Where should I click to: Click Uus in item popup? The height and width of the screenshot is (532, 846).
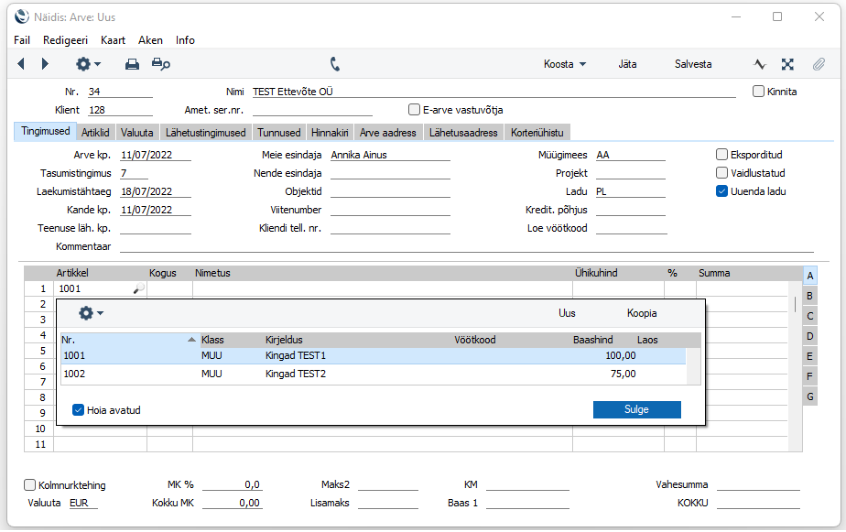(x=567, y=313)
